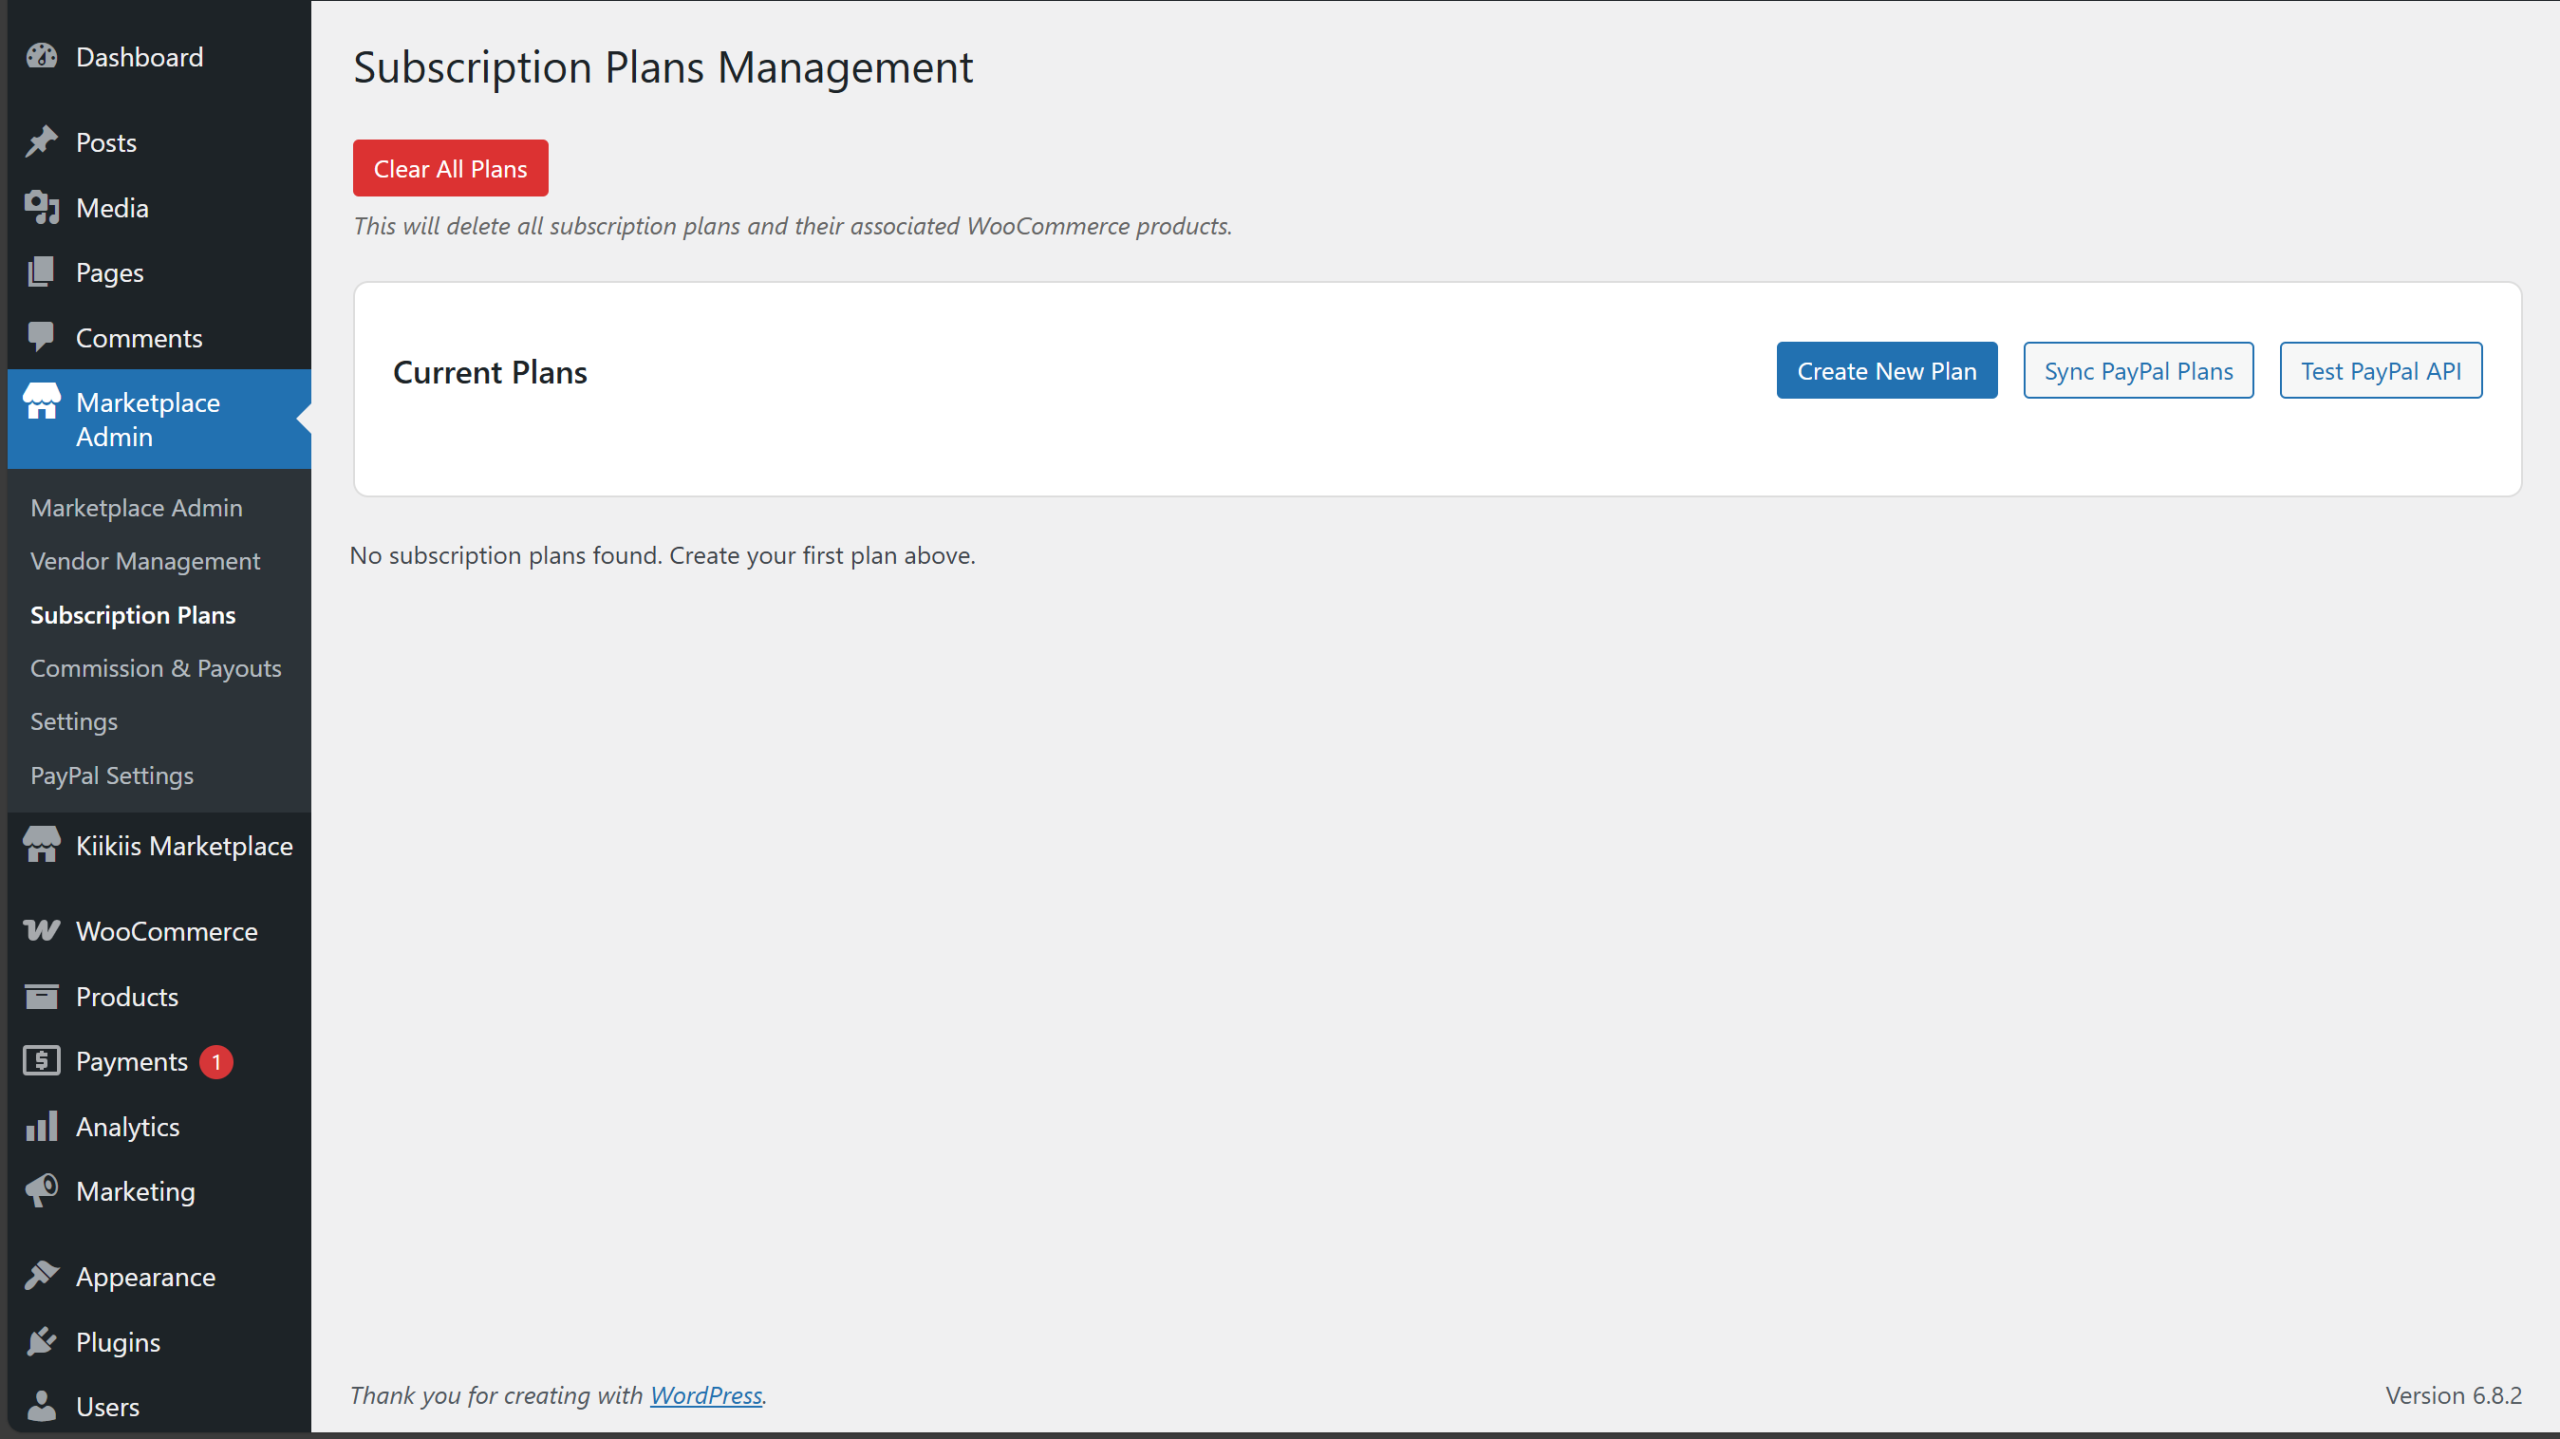
Task: Open the Analytics menu label
Action: [128, 1126]
